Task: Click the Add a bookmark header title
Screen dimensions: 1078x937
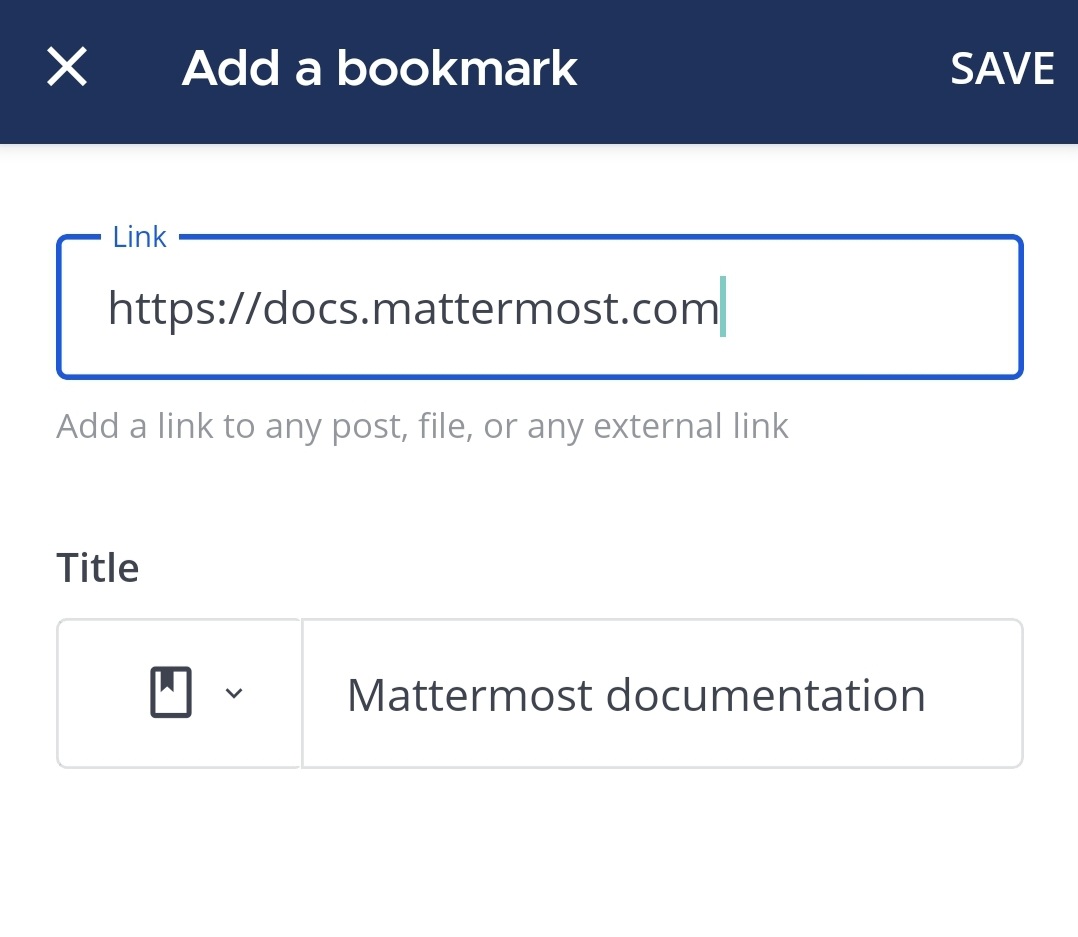Action: coord(379,69)
